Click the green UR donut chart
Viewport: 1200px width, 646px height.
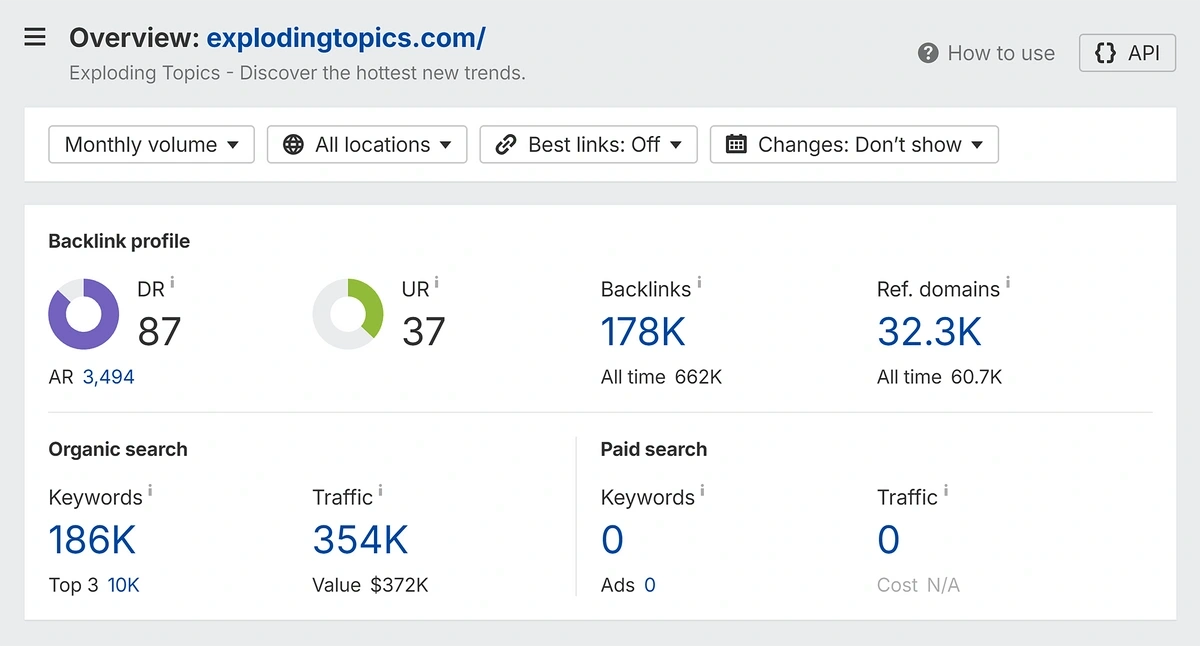348,314
